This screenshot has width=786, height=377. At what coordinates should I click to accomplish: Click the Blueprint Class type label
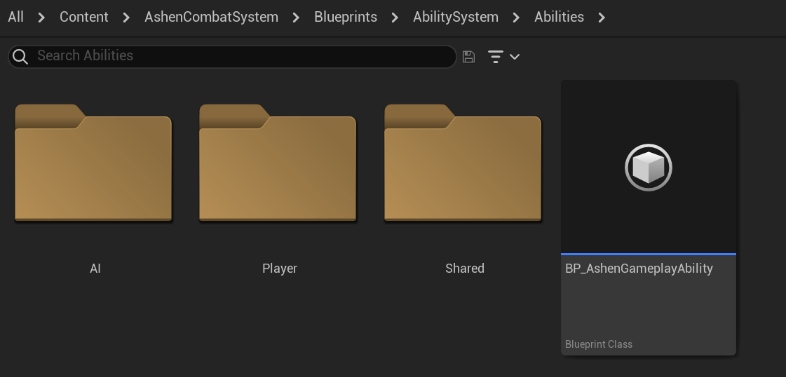coord(599,344)
